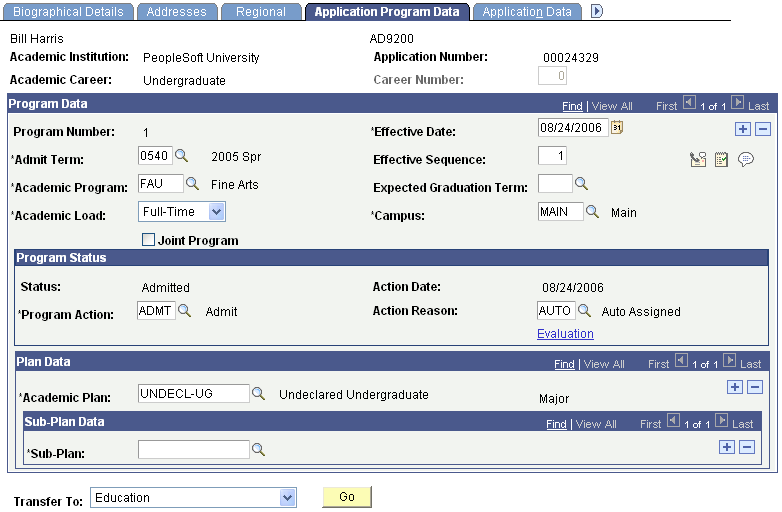
Task: Add a new Program Data row
Action: [x=743, y=129]
